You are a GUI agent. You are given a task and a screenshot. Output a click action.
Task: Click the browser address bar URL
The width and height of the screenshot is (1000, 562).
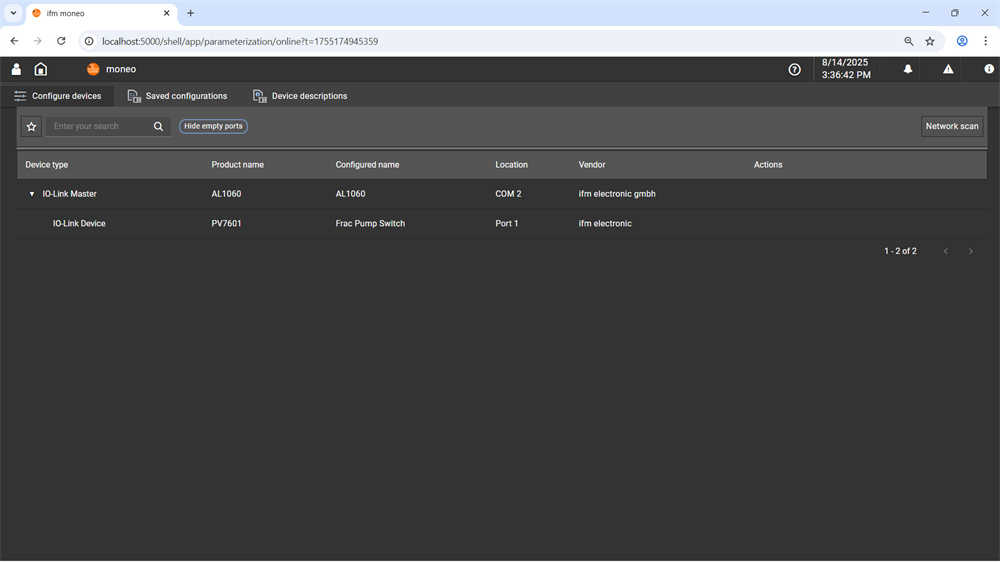tap(240, 41)
